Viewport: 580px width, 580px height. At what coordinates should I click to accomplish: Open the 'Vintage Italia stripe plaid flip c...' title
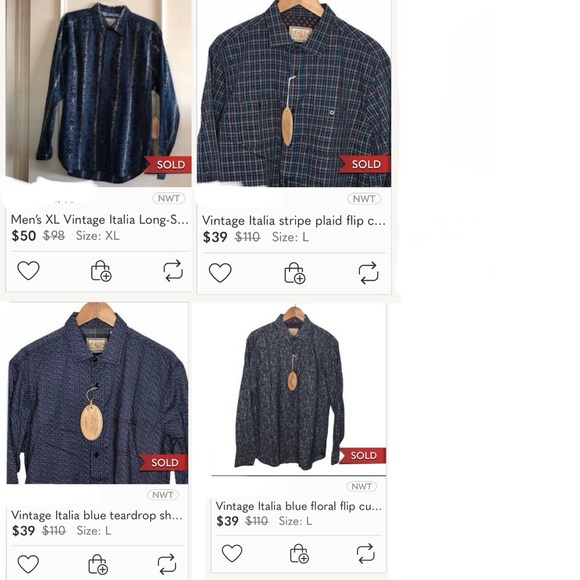[x=294, y=221]
